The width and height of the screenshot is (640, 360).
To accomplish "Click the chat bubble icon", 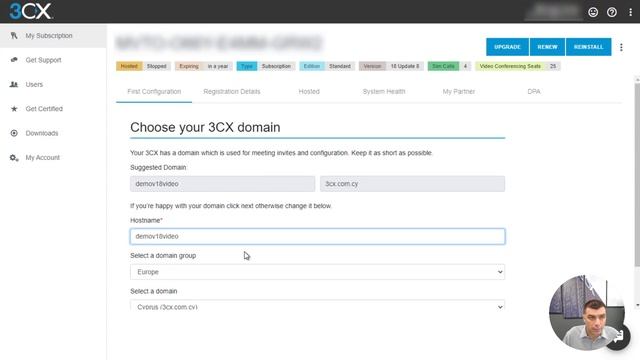I will click(618, 337).
